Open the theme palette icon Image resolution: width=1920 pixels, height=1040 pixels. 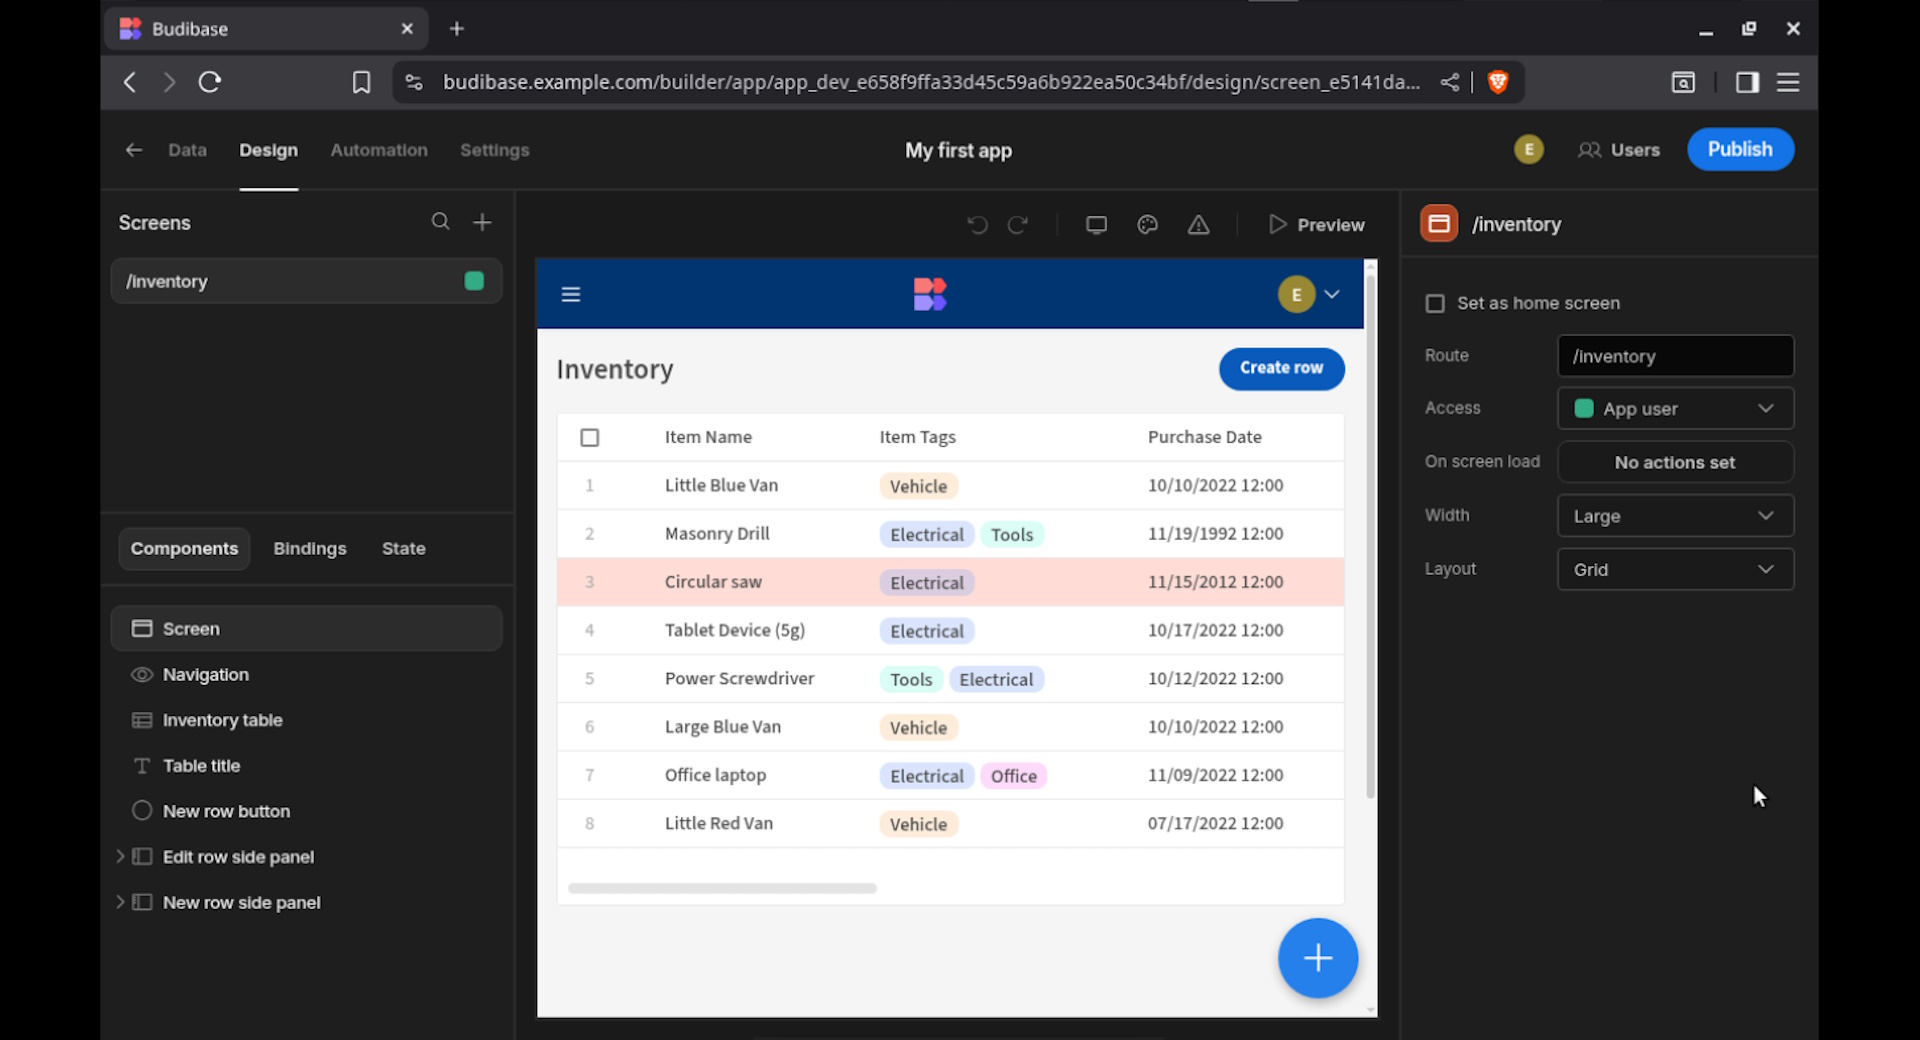[1147, 225]
